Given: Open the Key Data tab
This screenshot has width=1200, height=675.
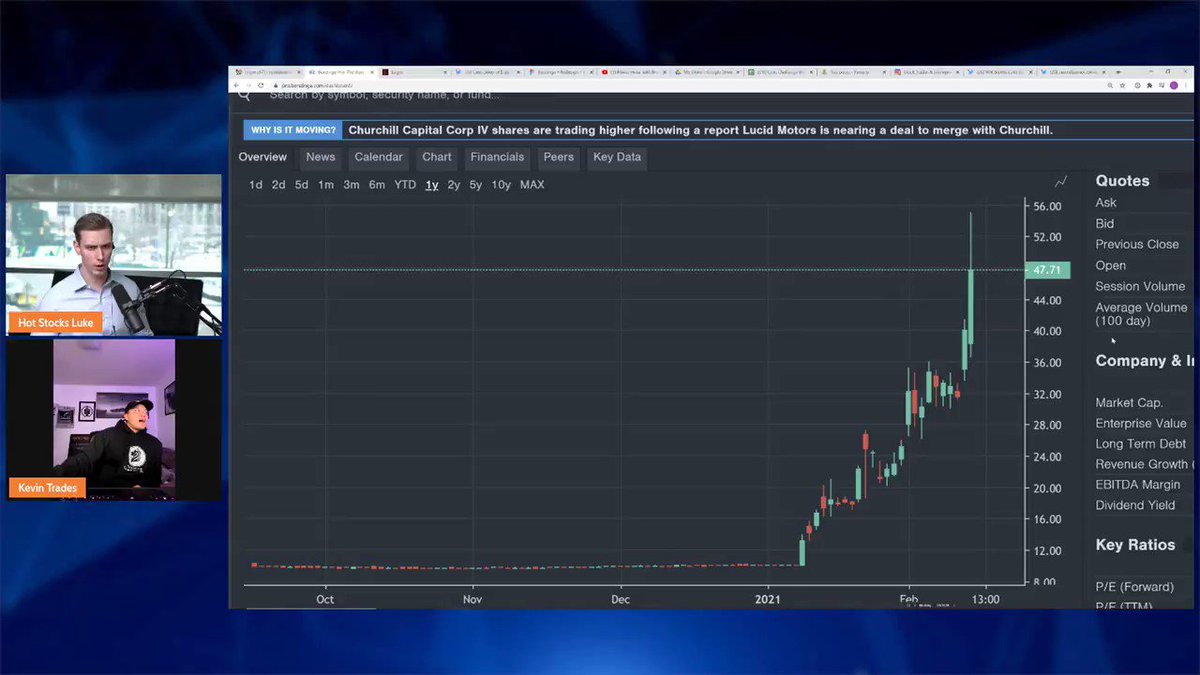Looking at the screenshot, I should [x=617, y=157].
